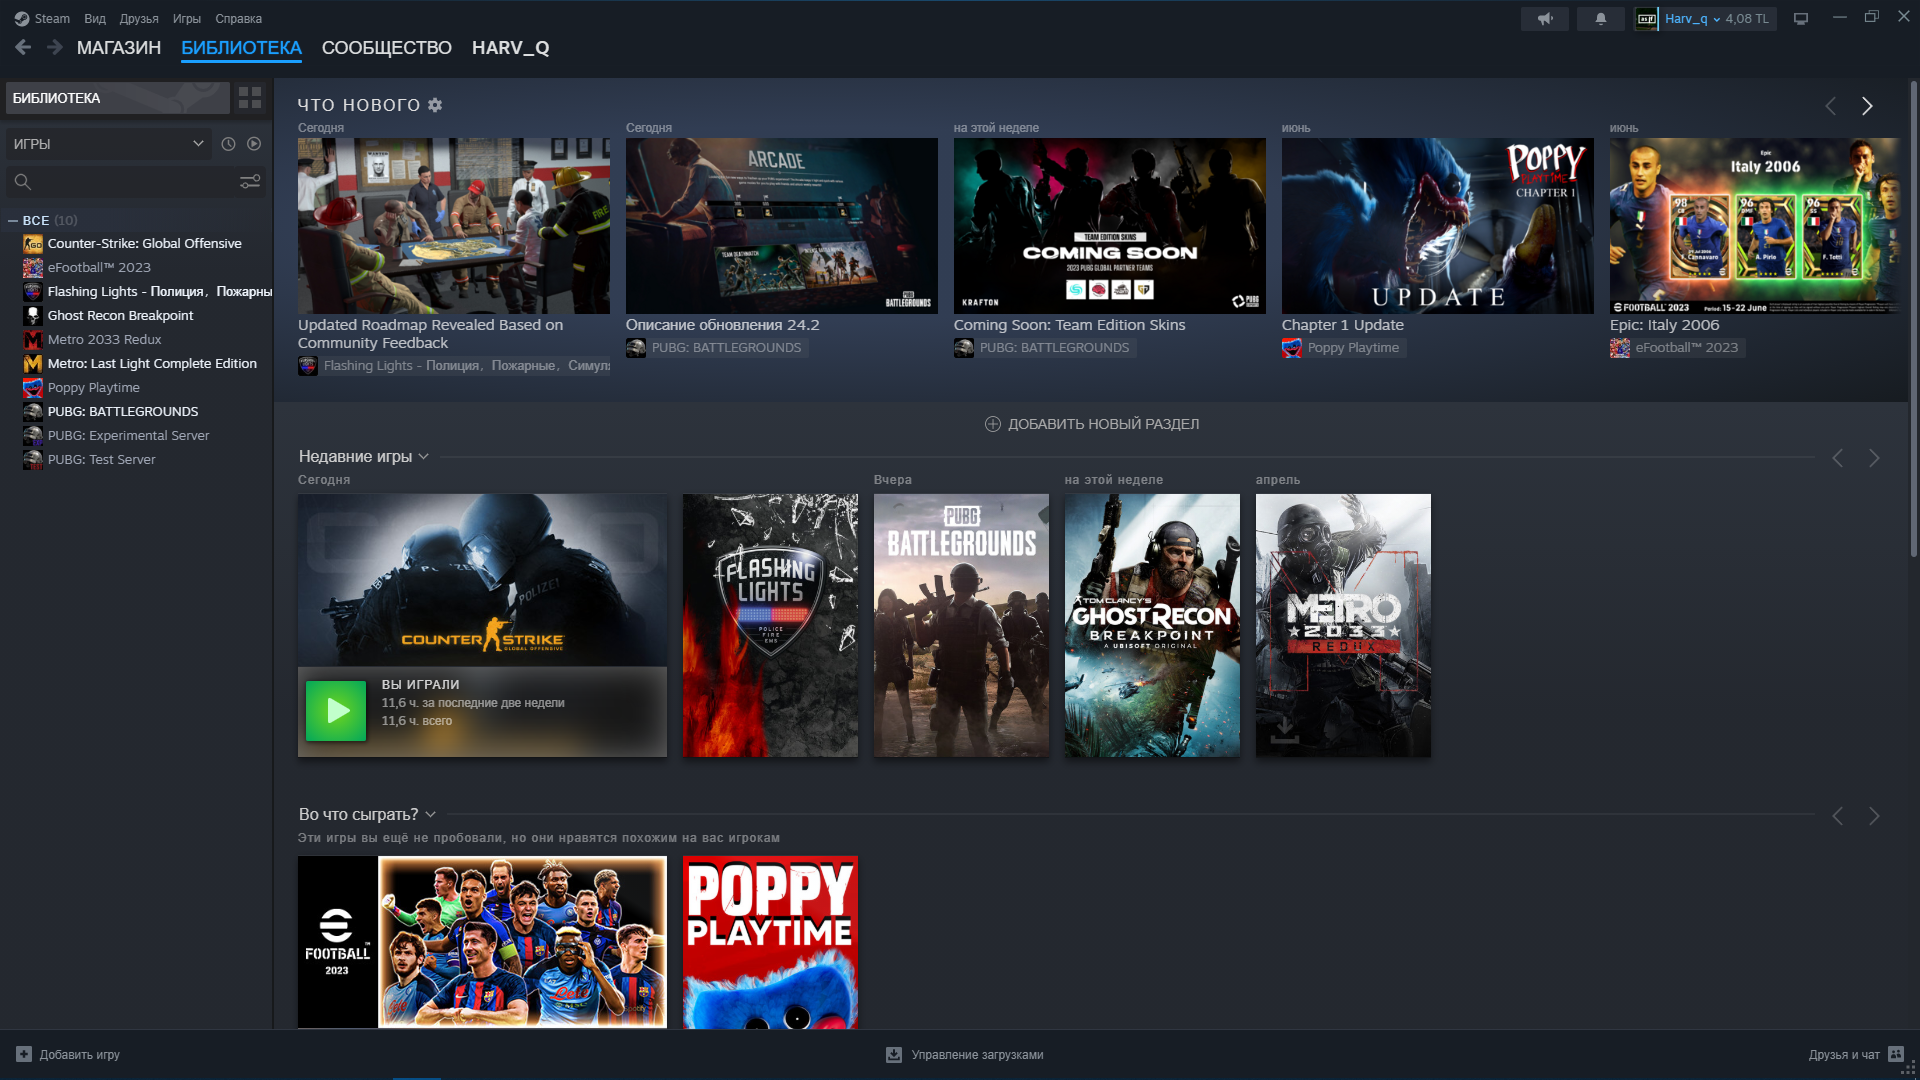
Task: Select Metro: Last Light Complete Edition
Action: tap(152, 364)
